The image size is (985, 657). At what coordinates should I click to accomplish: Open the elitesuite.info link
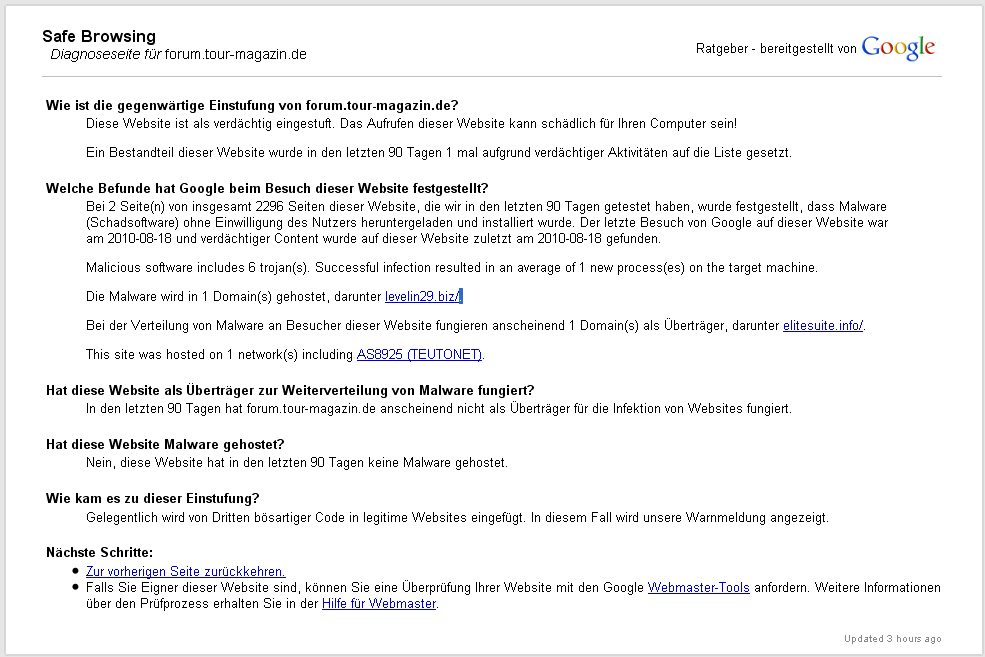(823, 325)
